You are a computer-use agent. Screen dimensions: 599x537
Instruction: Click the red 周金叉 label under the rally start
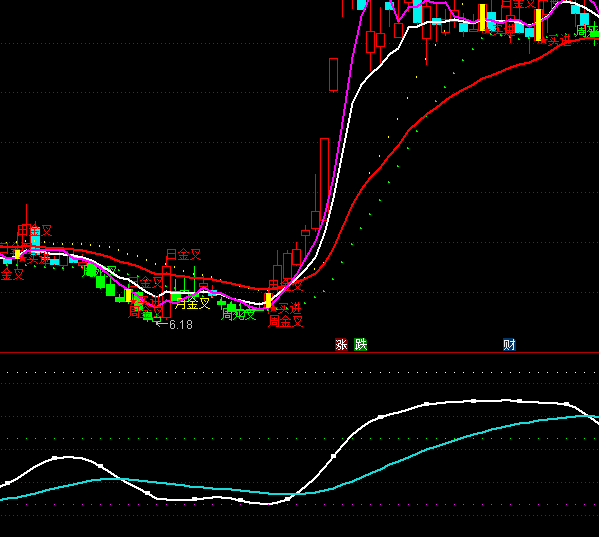coord(286,321)
